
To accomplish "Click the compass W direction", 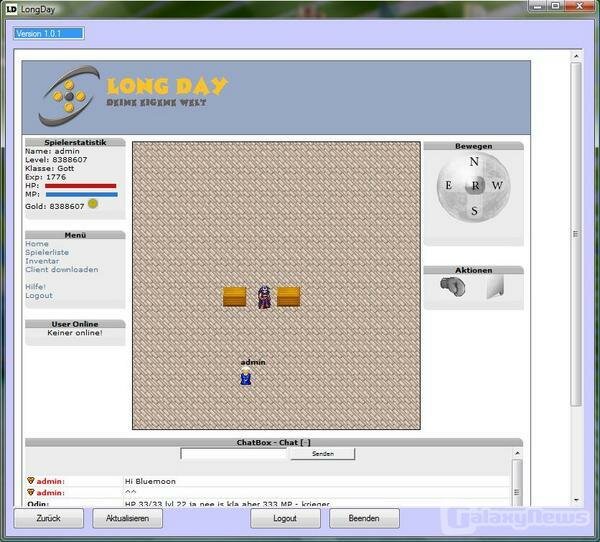I will (497, 186).
